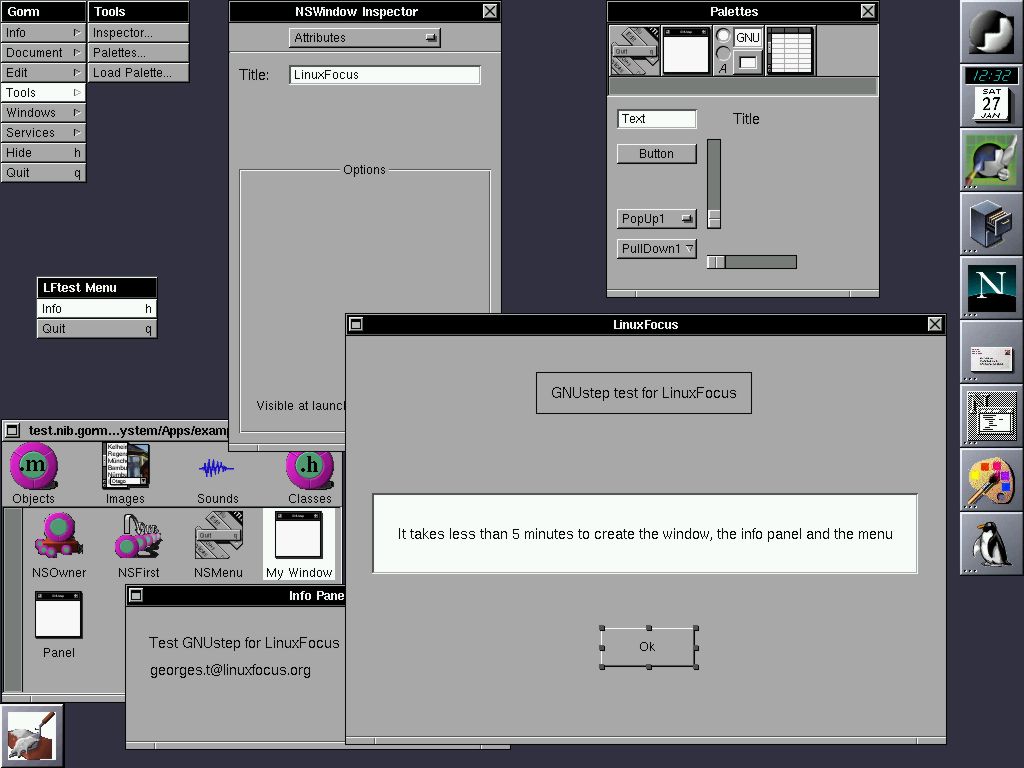Open the Document submenu in Gorm menu

[42, 53]
